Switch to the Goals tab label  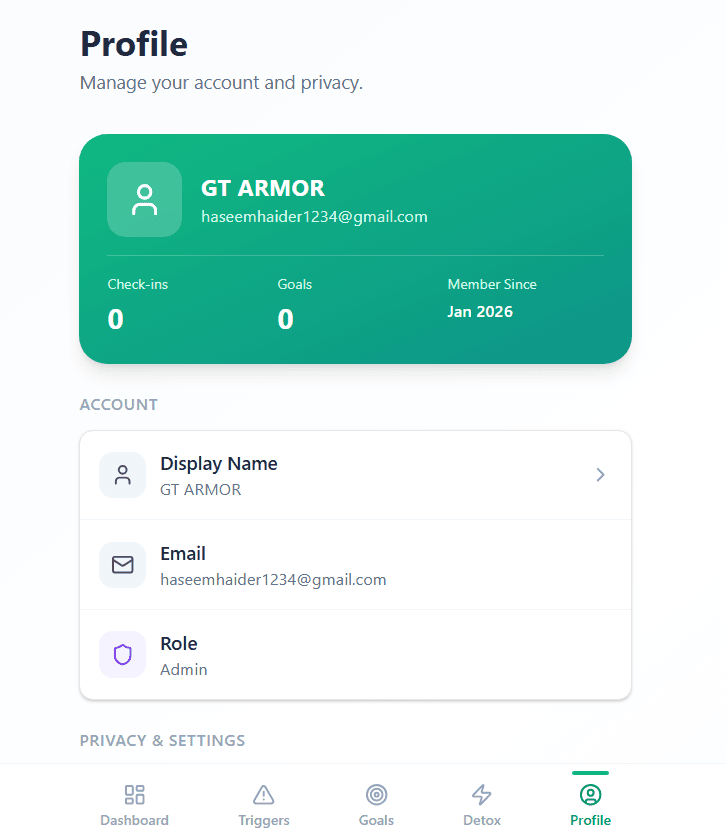(376, 821)
